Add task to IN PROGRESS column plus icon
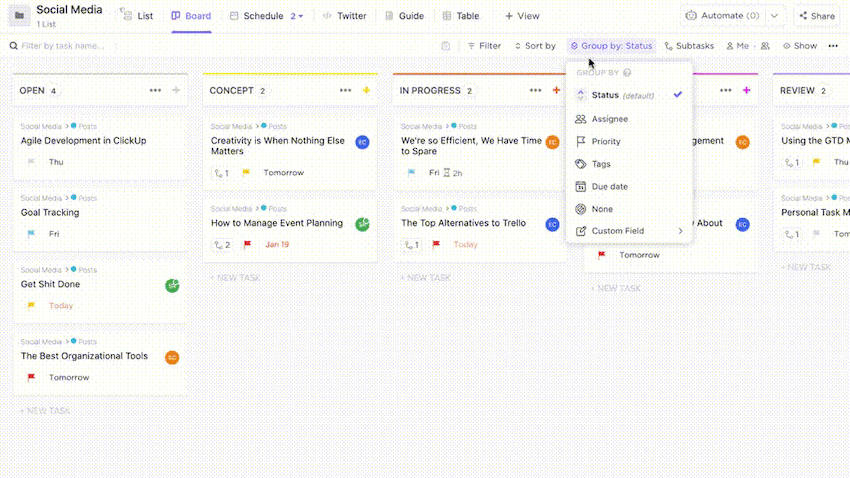Image resolution: width=850 pixels, height=478 pixels. point(556,91)
